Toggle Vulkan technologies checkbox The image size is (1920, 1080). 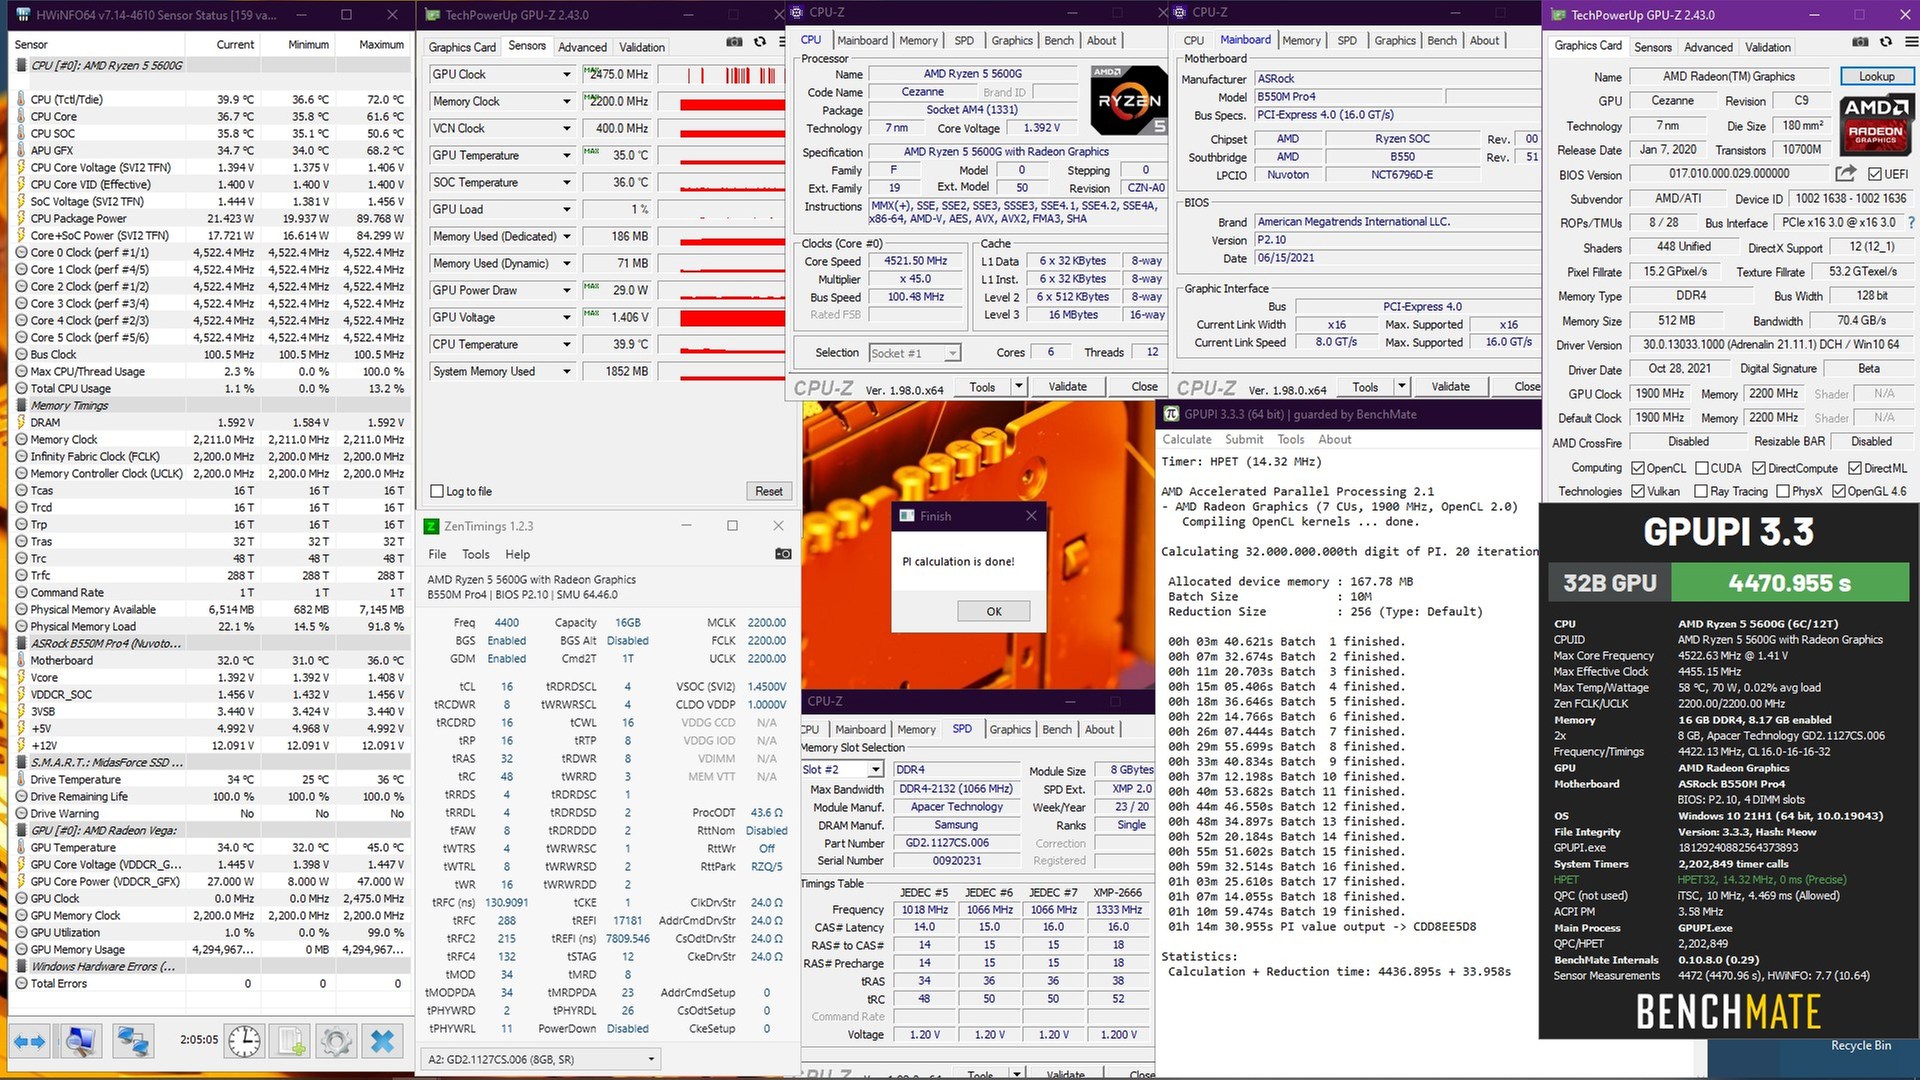point(1638,491)
